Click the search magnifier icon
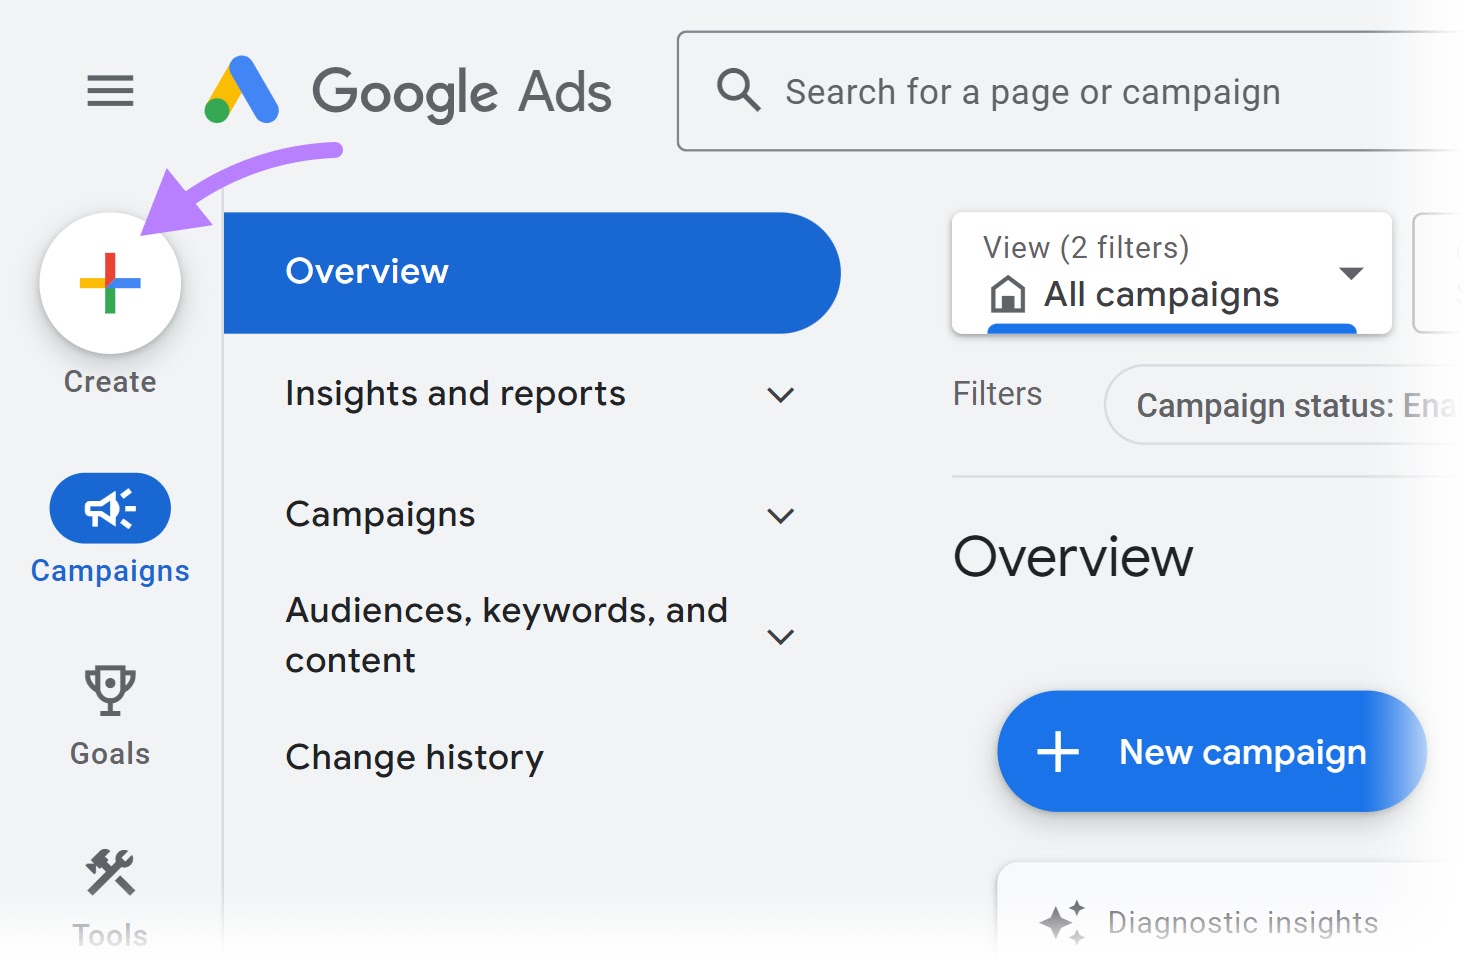Image resolution: width=1478 pixels, height=976 pixels. 737,89
